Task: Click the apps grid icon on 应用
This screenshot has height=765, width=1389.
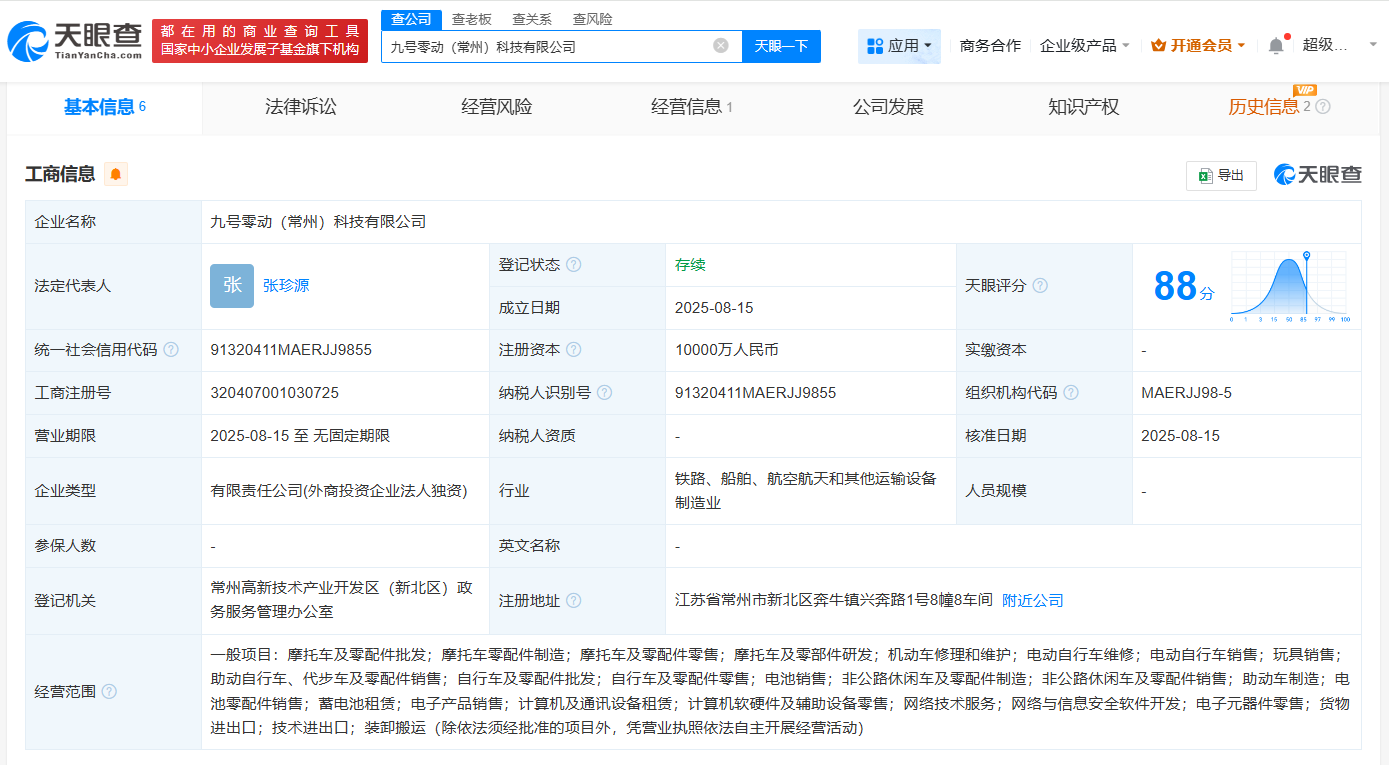Action: pyautogui.click(x=875, y=46)
